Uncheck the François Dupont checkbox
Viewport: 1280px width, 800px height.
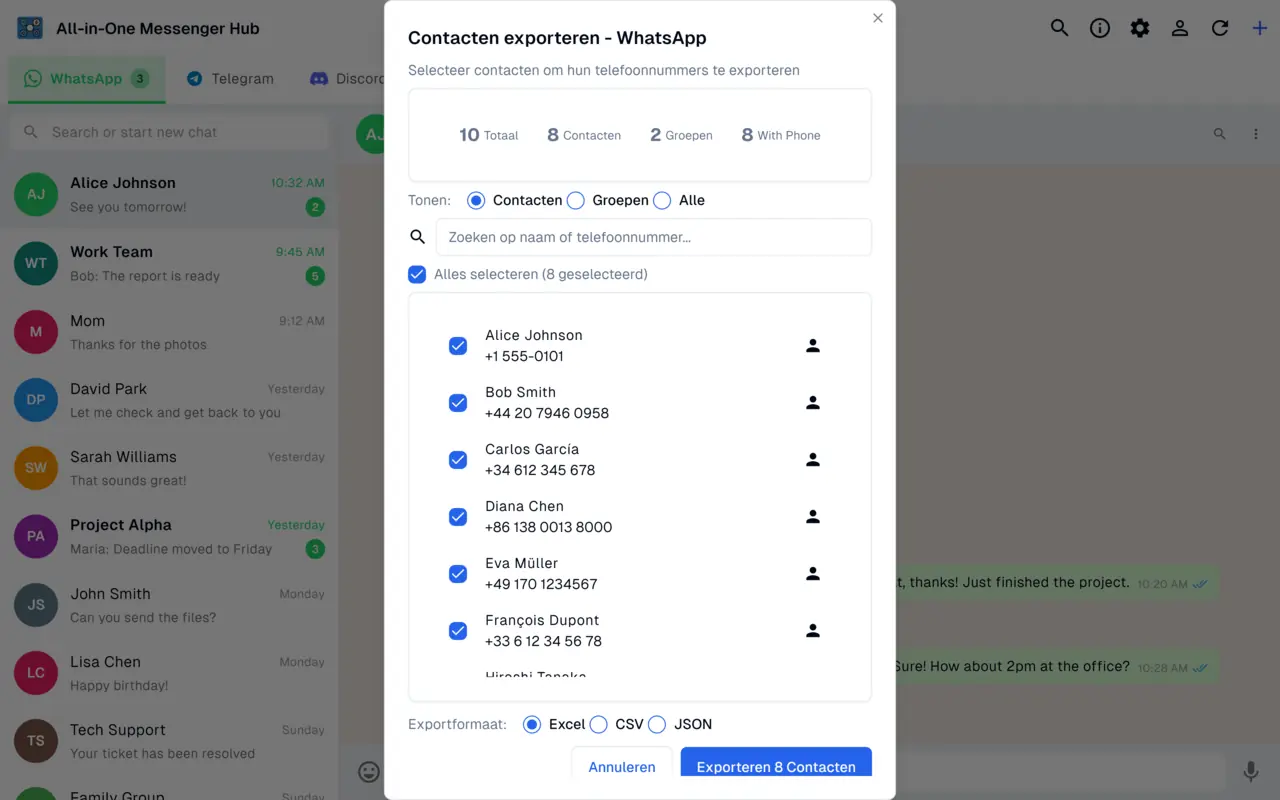pos(458,631)
